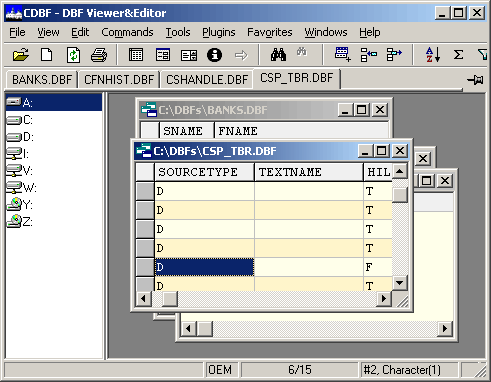Click the HIL column header in CSP_TBR
Screen dimensions: 491x382
point(378,172)
